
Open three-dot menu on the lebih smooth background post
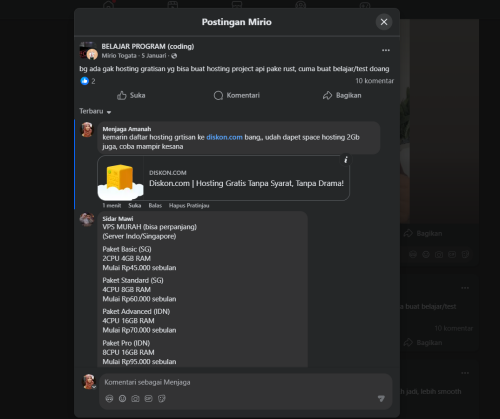465,373
